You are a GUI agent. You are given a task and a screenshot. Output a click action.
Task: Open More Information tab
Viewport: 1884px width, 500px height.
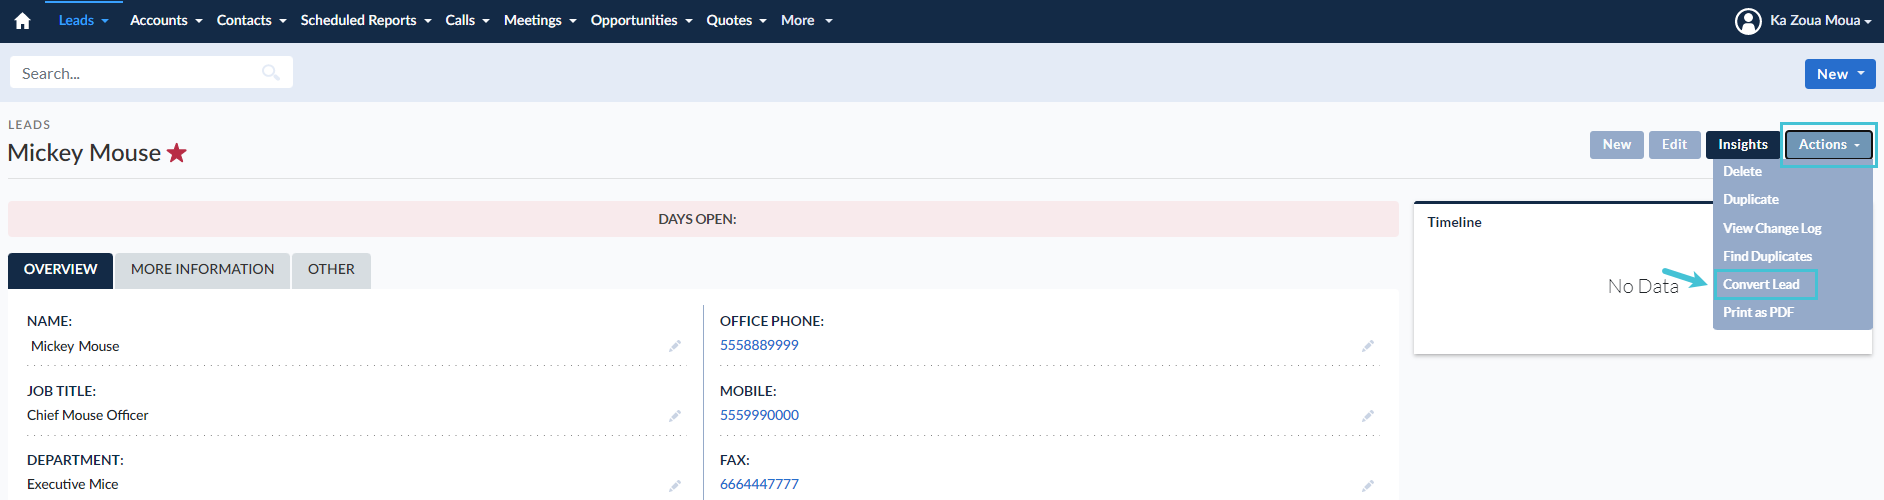click(202, 270)
